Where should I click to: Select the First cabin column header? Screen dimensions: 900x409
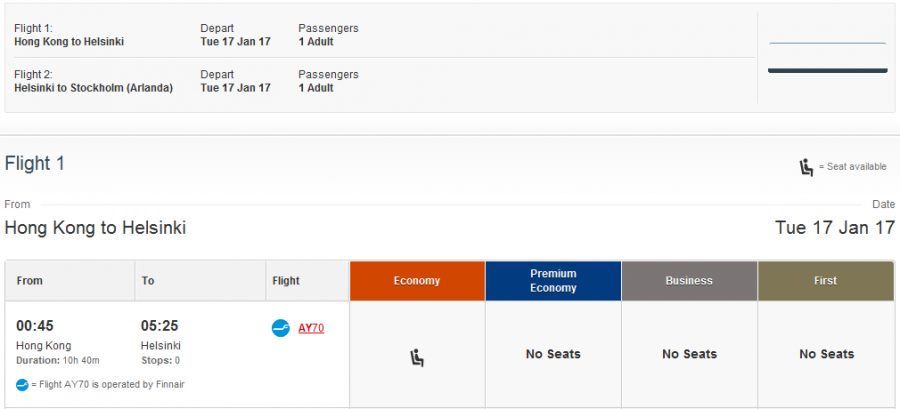(x=826, y=281)
